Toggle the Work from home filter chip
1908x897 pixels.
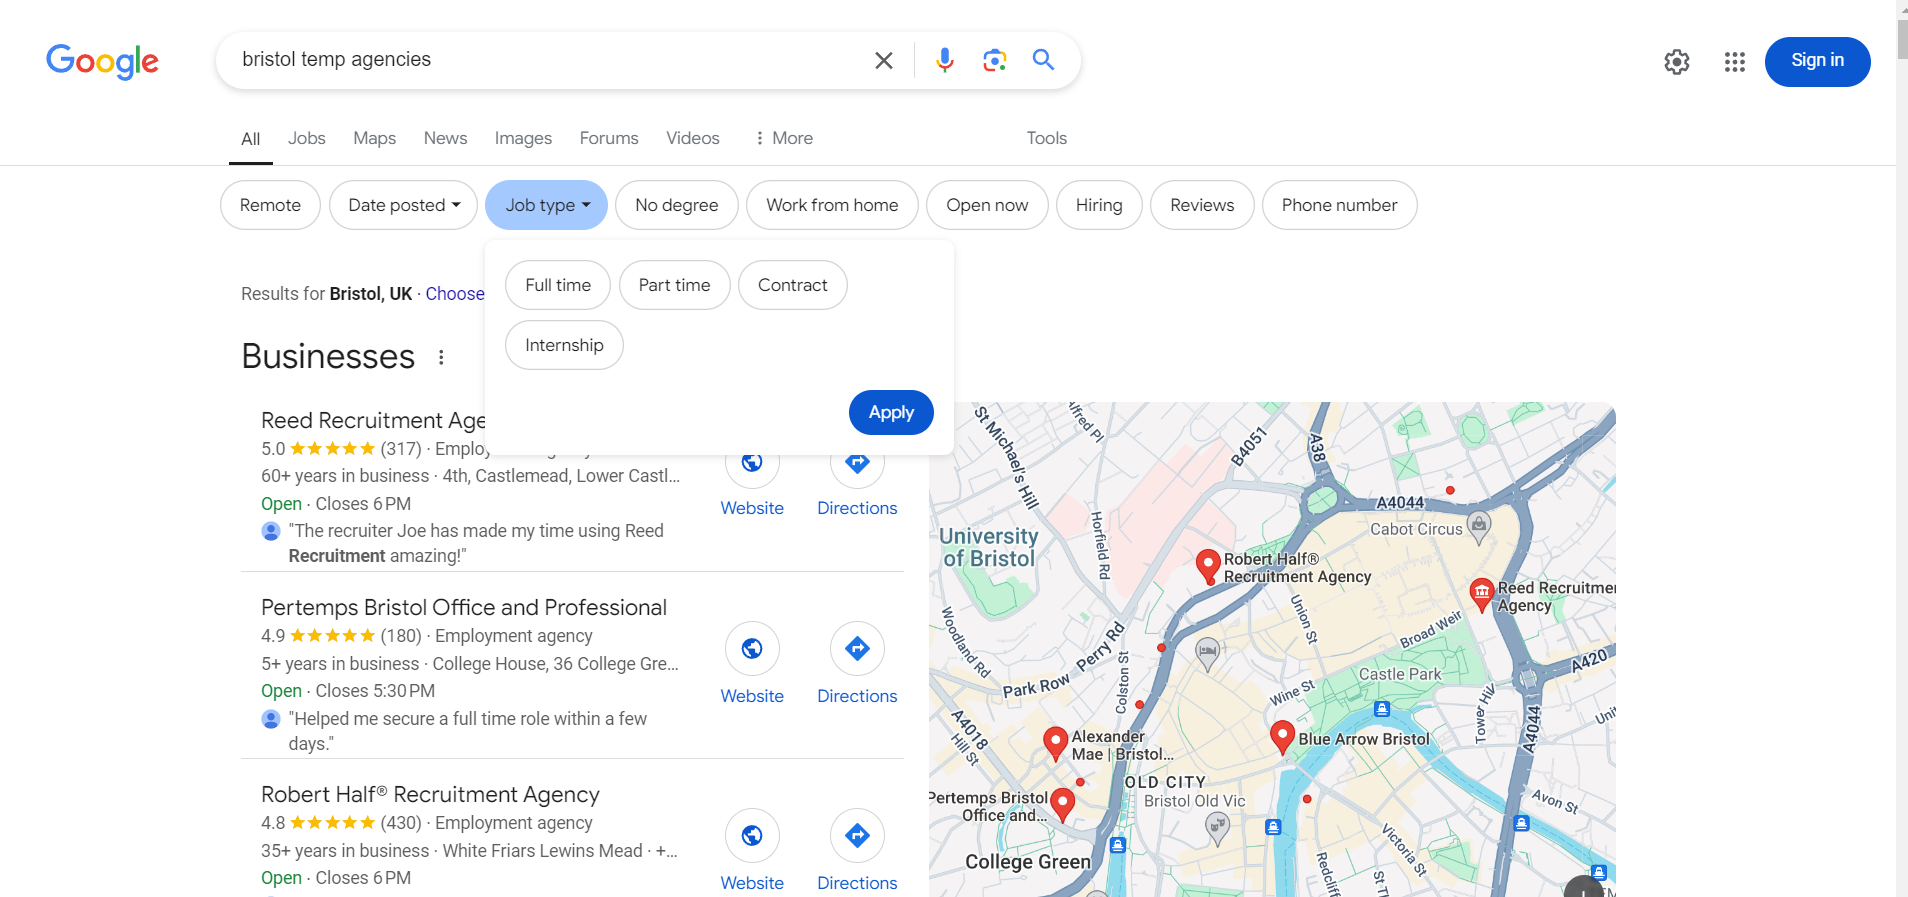click(x=832, y=205)
